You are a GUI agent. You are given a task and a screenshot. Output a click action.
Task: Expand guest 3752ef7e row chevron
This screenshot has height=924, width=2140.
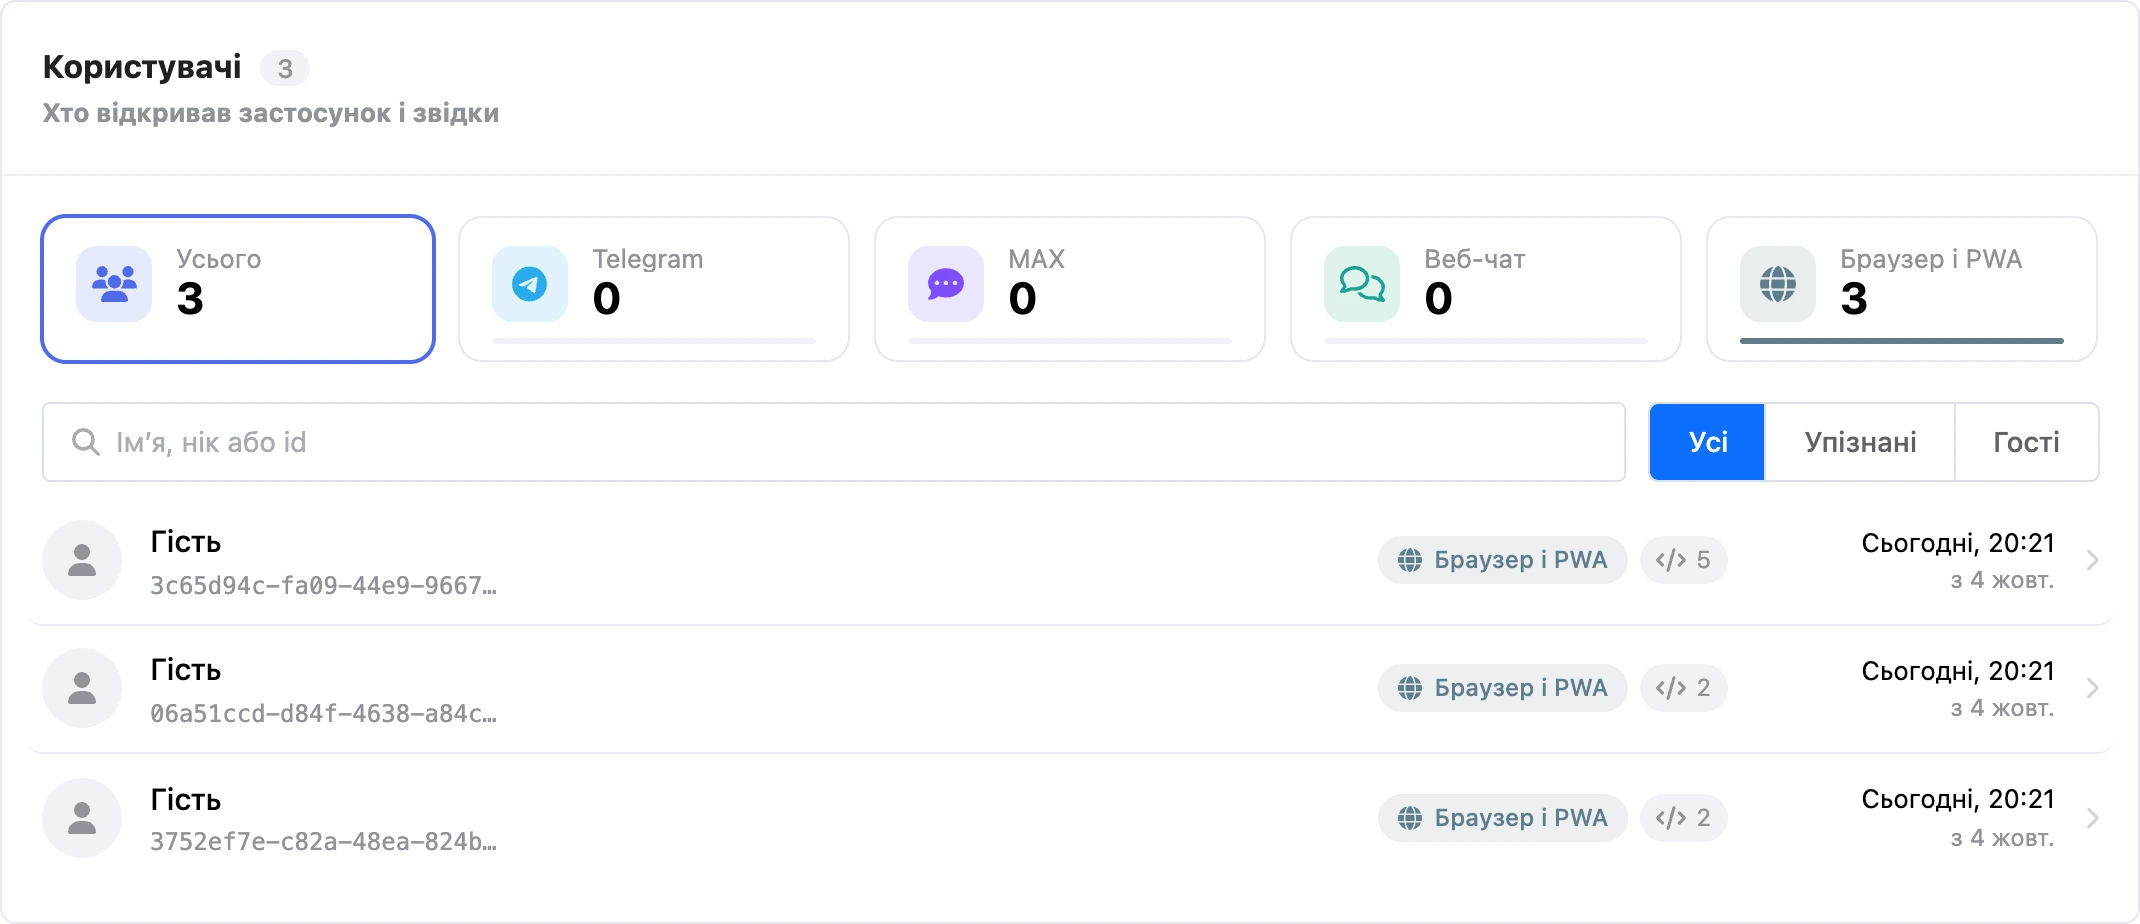point(2092,818)
